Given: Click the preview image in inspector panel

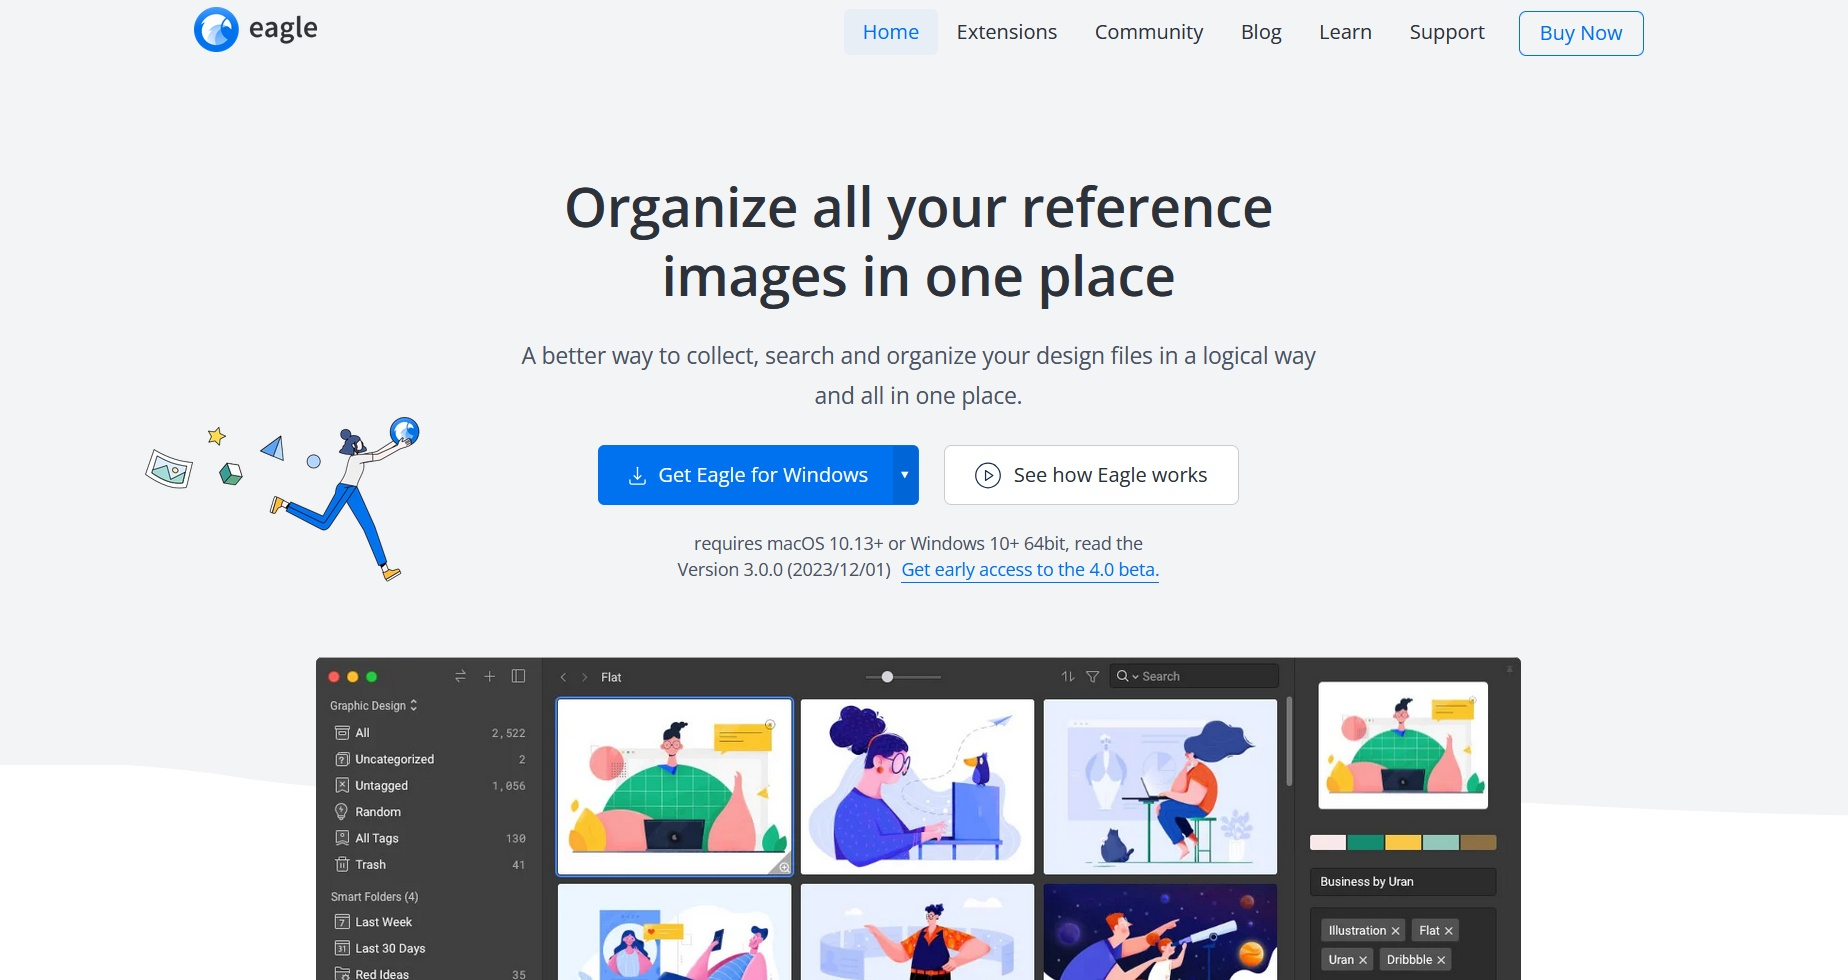Looking at the screenshot, I should point(1403,745).
